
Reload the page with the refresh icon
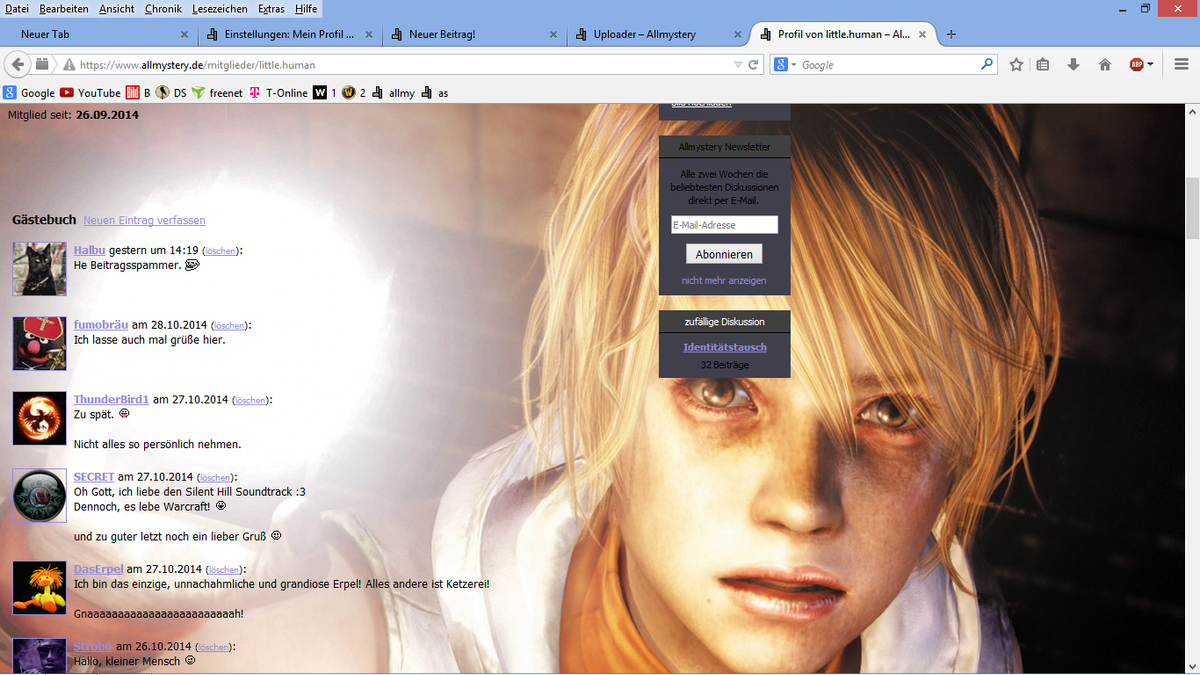point(754,65)
